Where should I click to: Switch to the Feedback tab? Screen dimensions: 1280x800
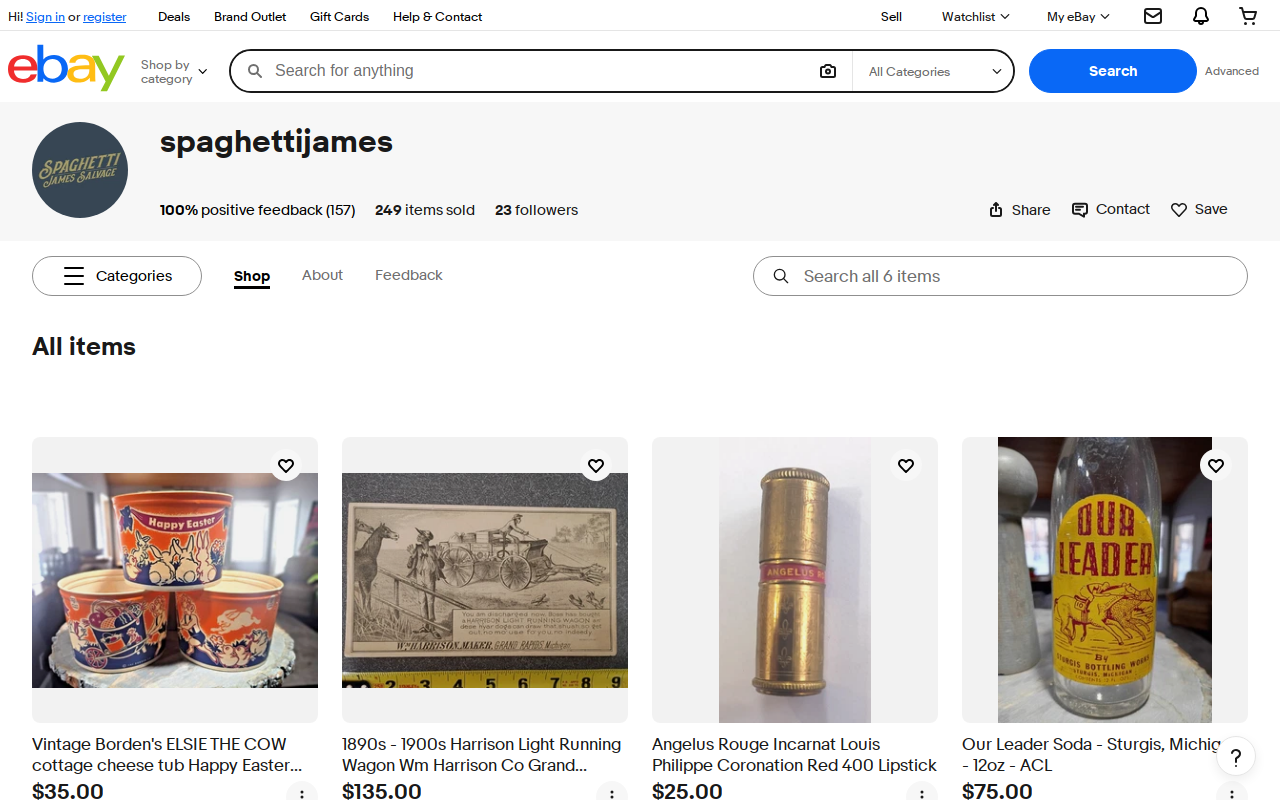pyautogui.click(x=409, y=275)
